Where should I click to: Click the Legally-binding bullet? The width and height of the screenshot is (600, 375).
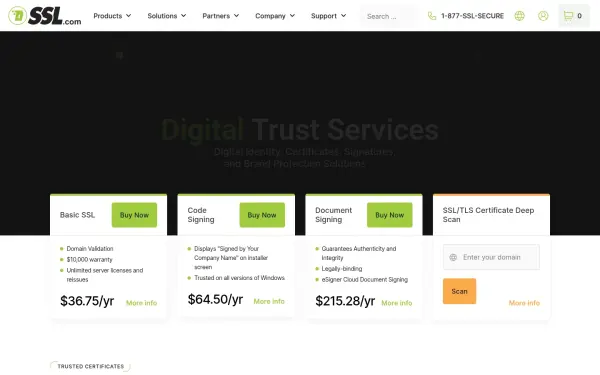342,269
